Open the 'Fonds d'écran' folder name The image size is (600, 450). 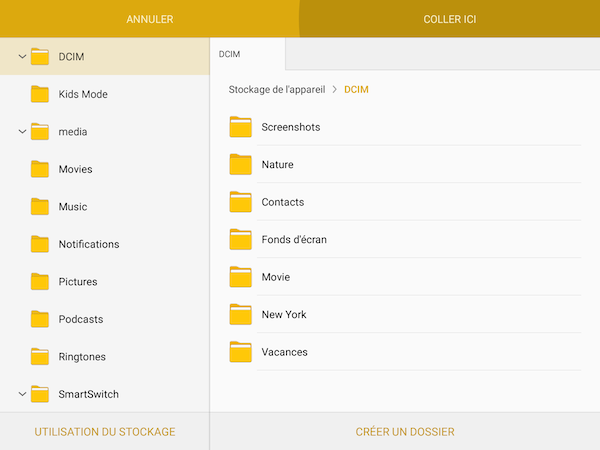294,240
